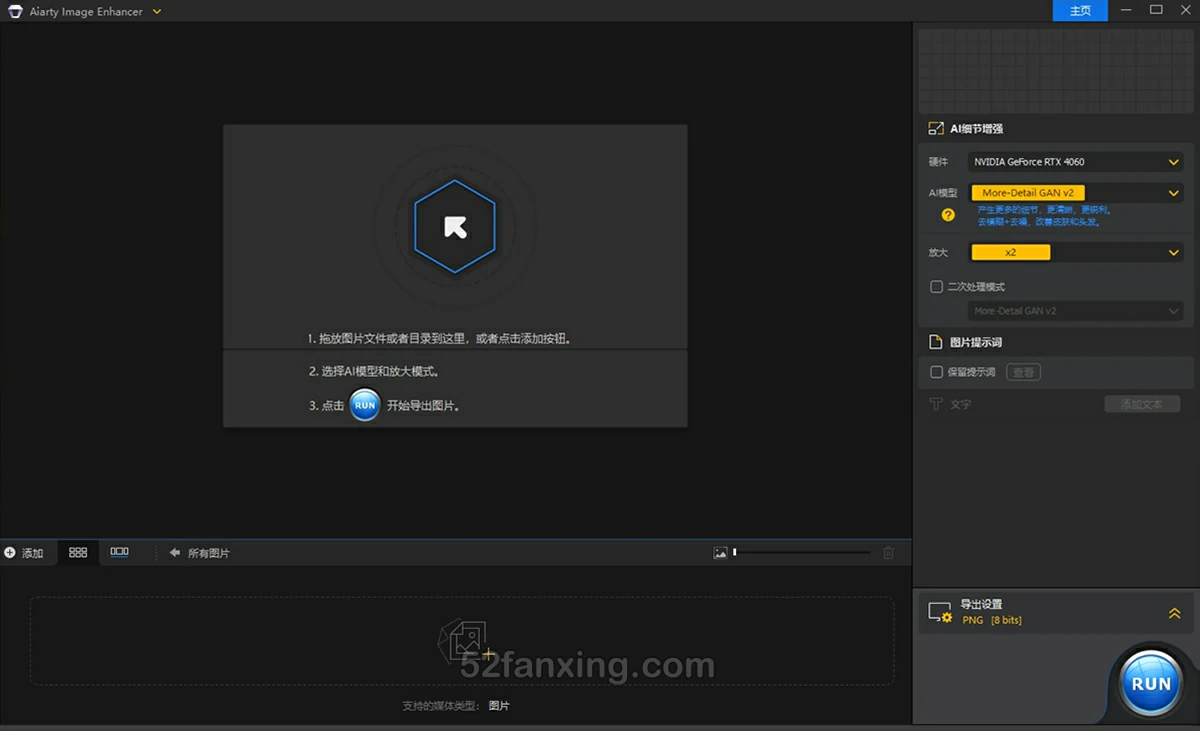This screenshot has height=731, width=1200.
Task: Click the 导出设置 export settings icon
Action: (x=940, y=612)
